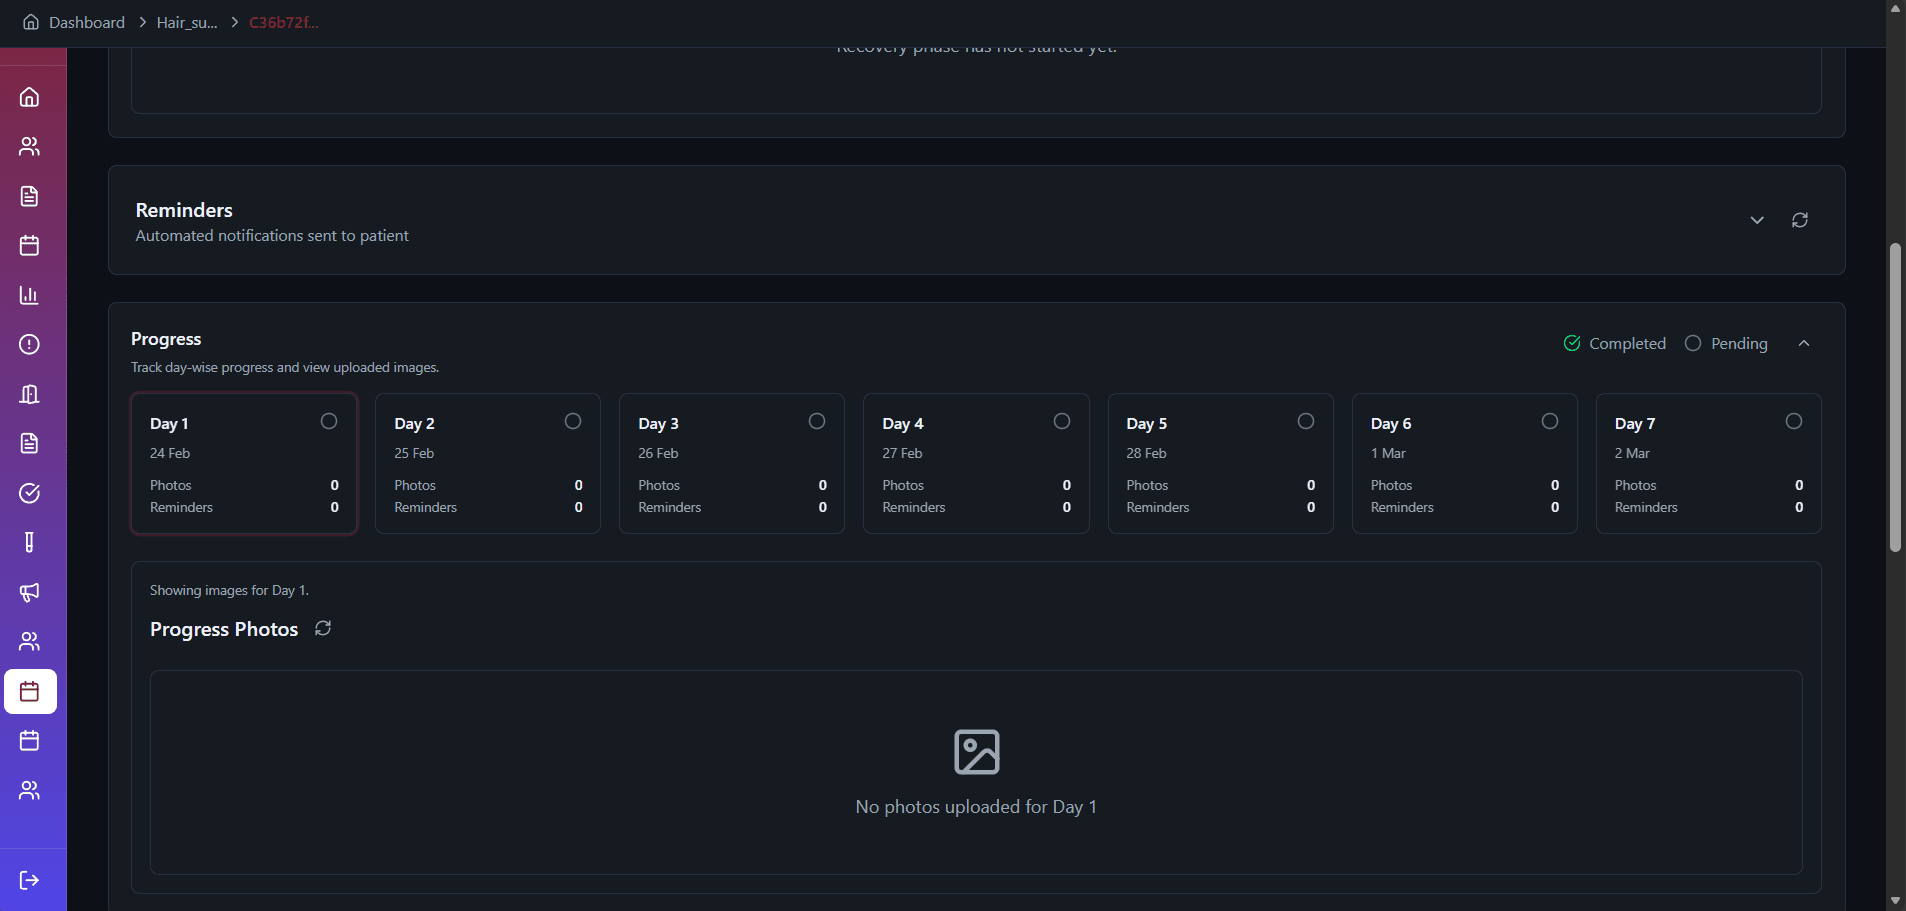Click the C36b72f patient breadcrumb label
This screenshot has width=1906, height=911.
point(283,22)
